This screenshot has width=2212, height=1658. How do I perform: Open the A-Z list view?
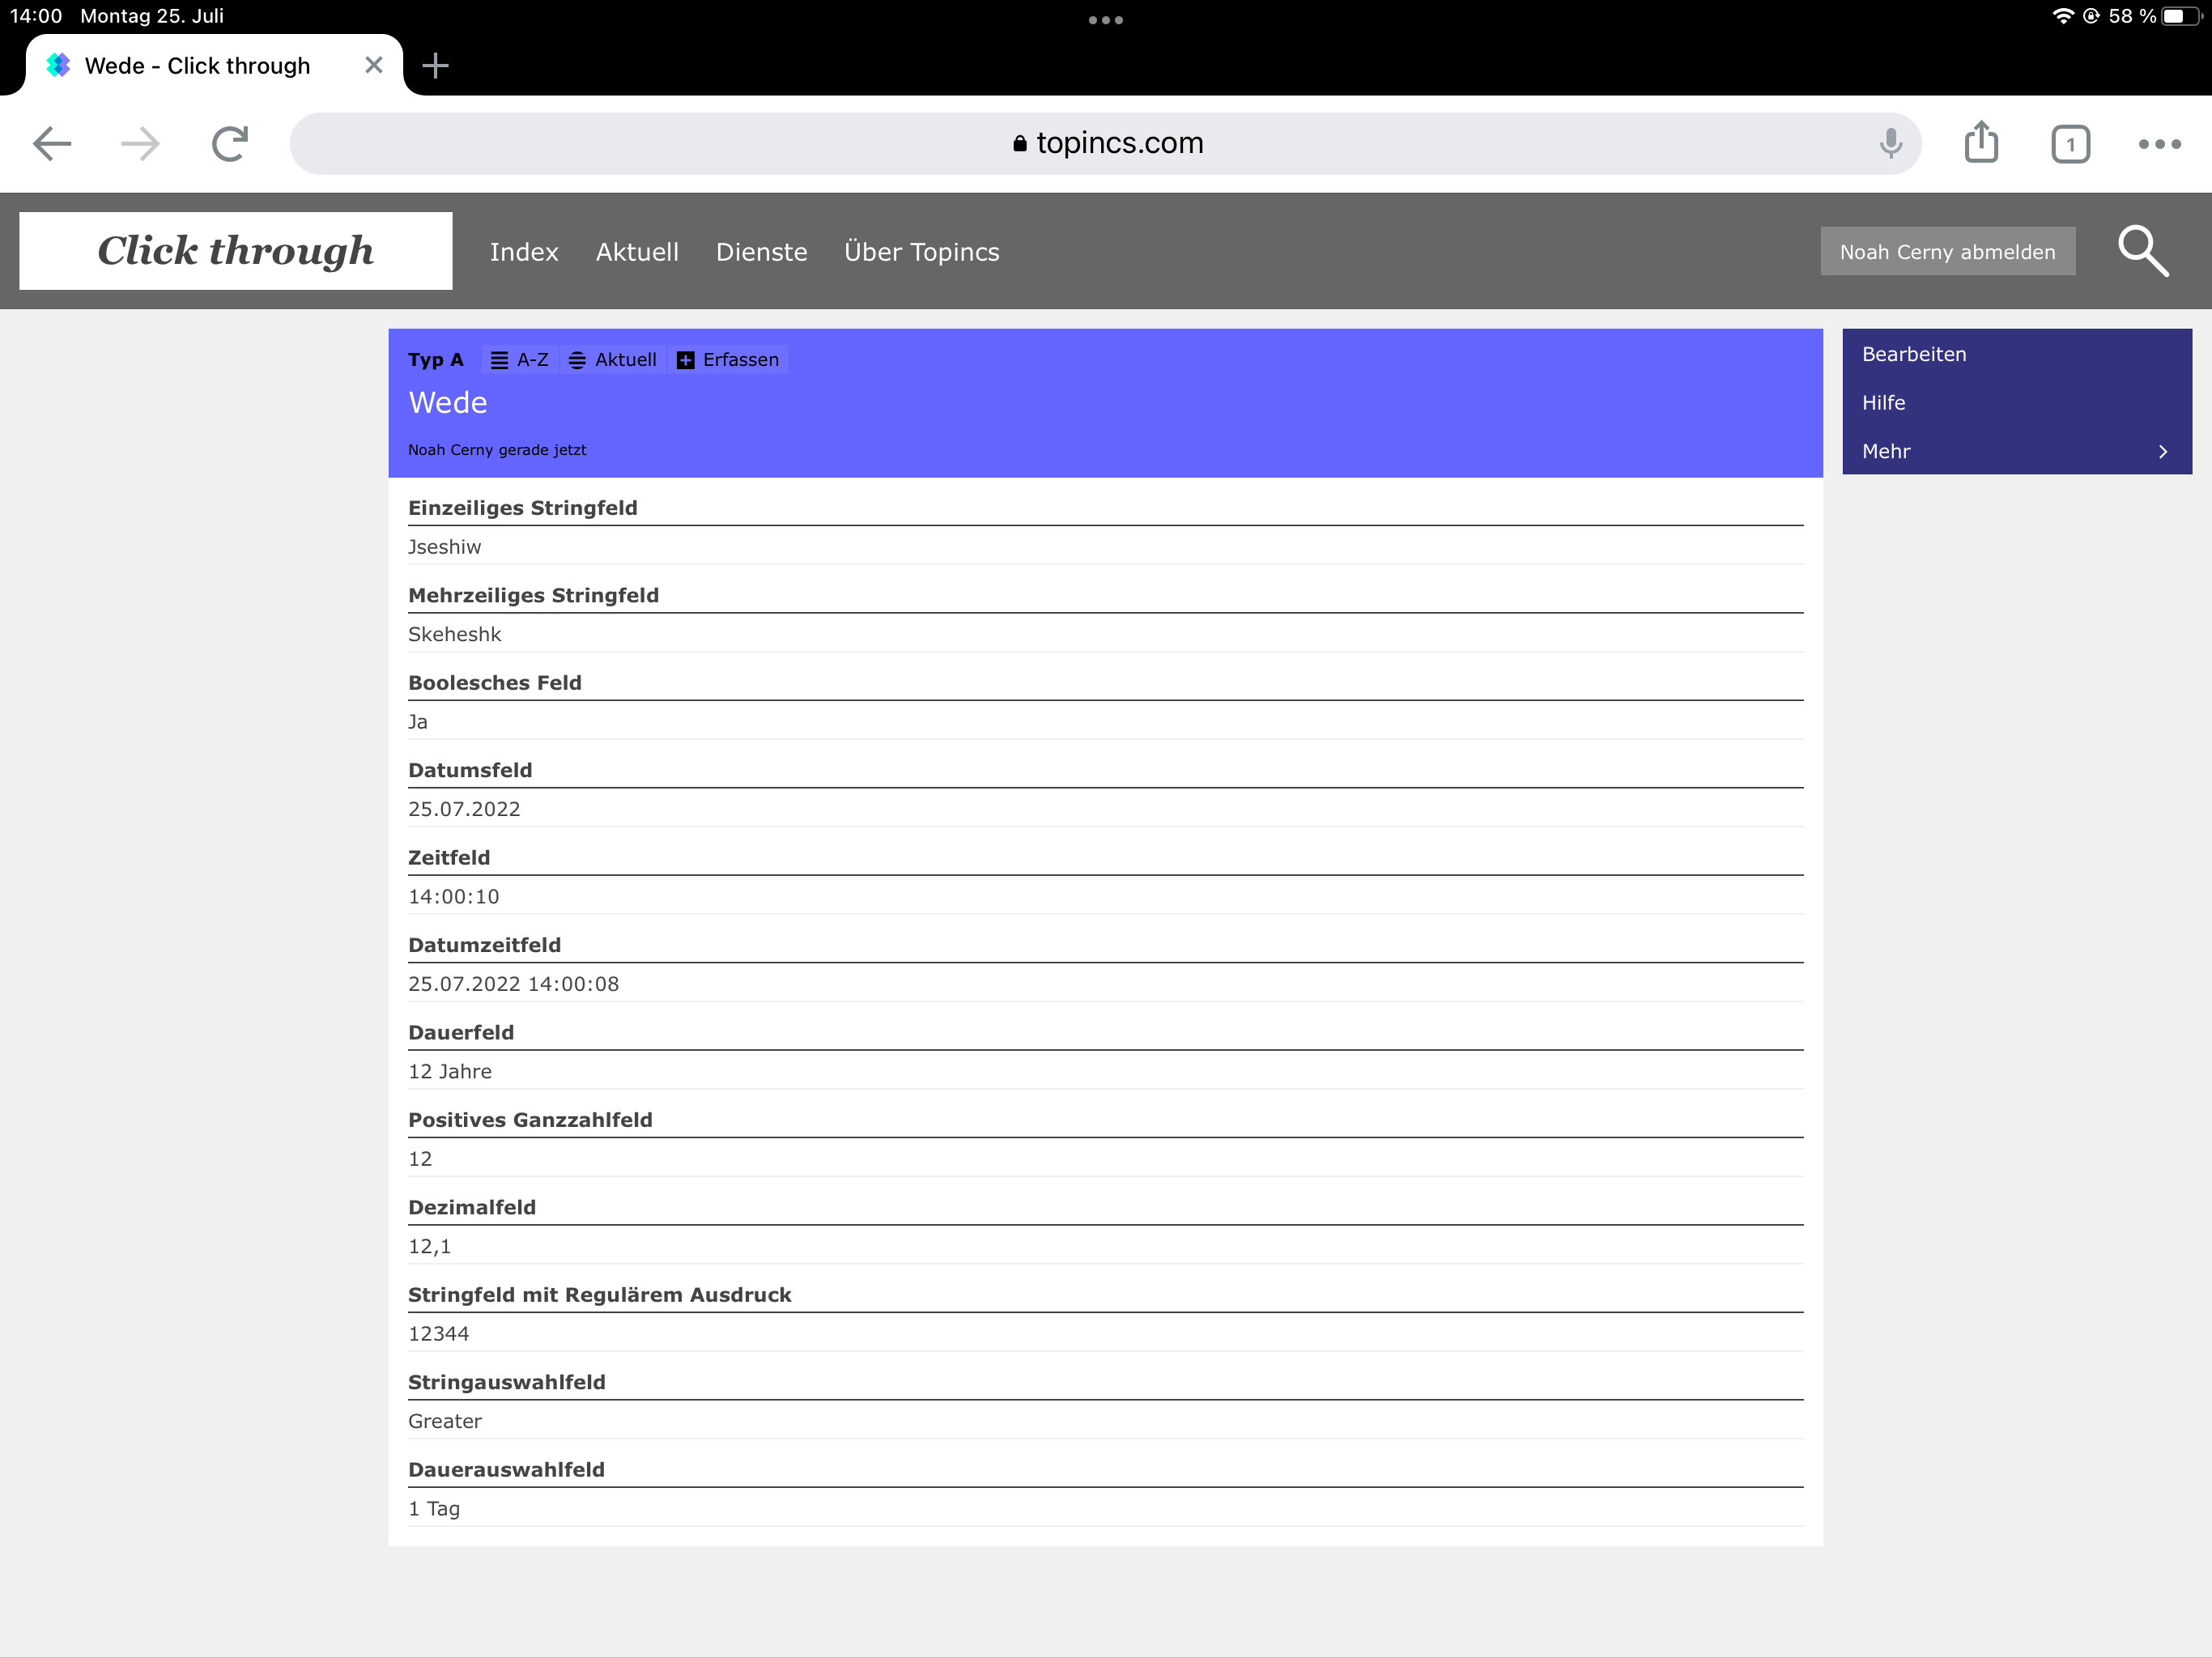coord(520,360)
